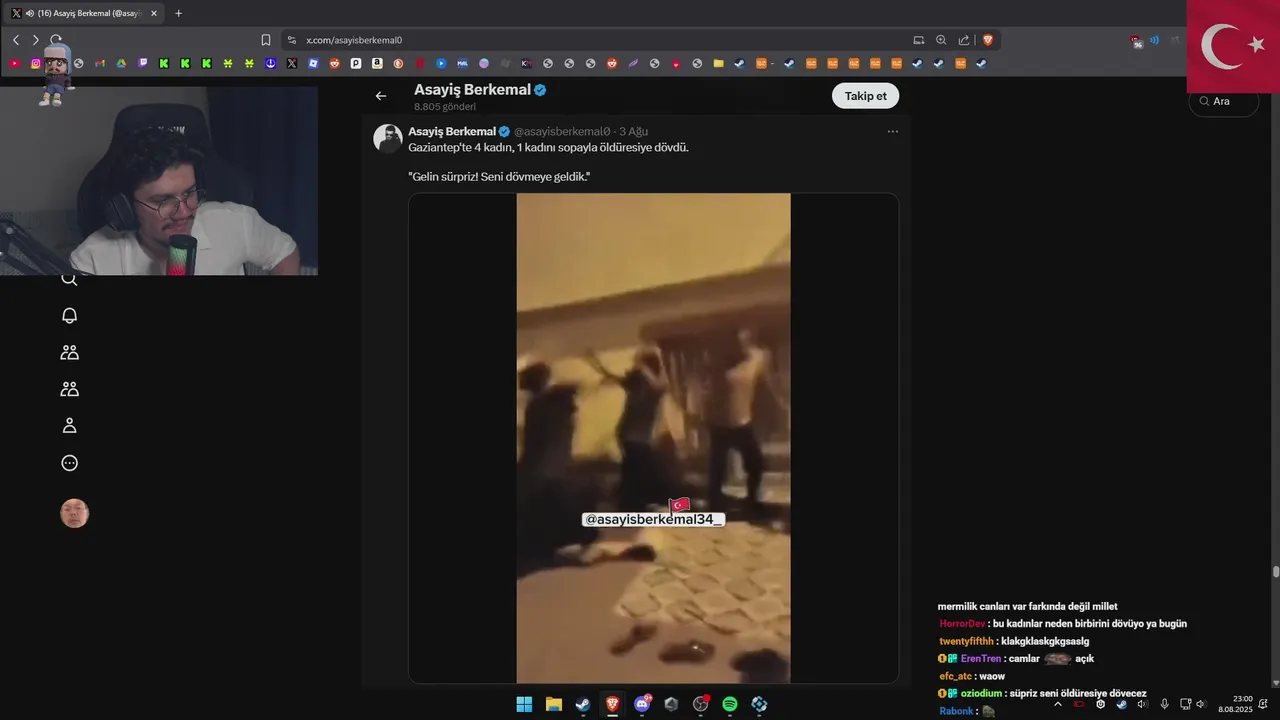Click the back arrow beside Asayiş Berkemal header

coord(381,96)
